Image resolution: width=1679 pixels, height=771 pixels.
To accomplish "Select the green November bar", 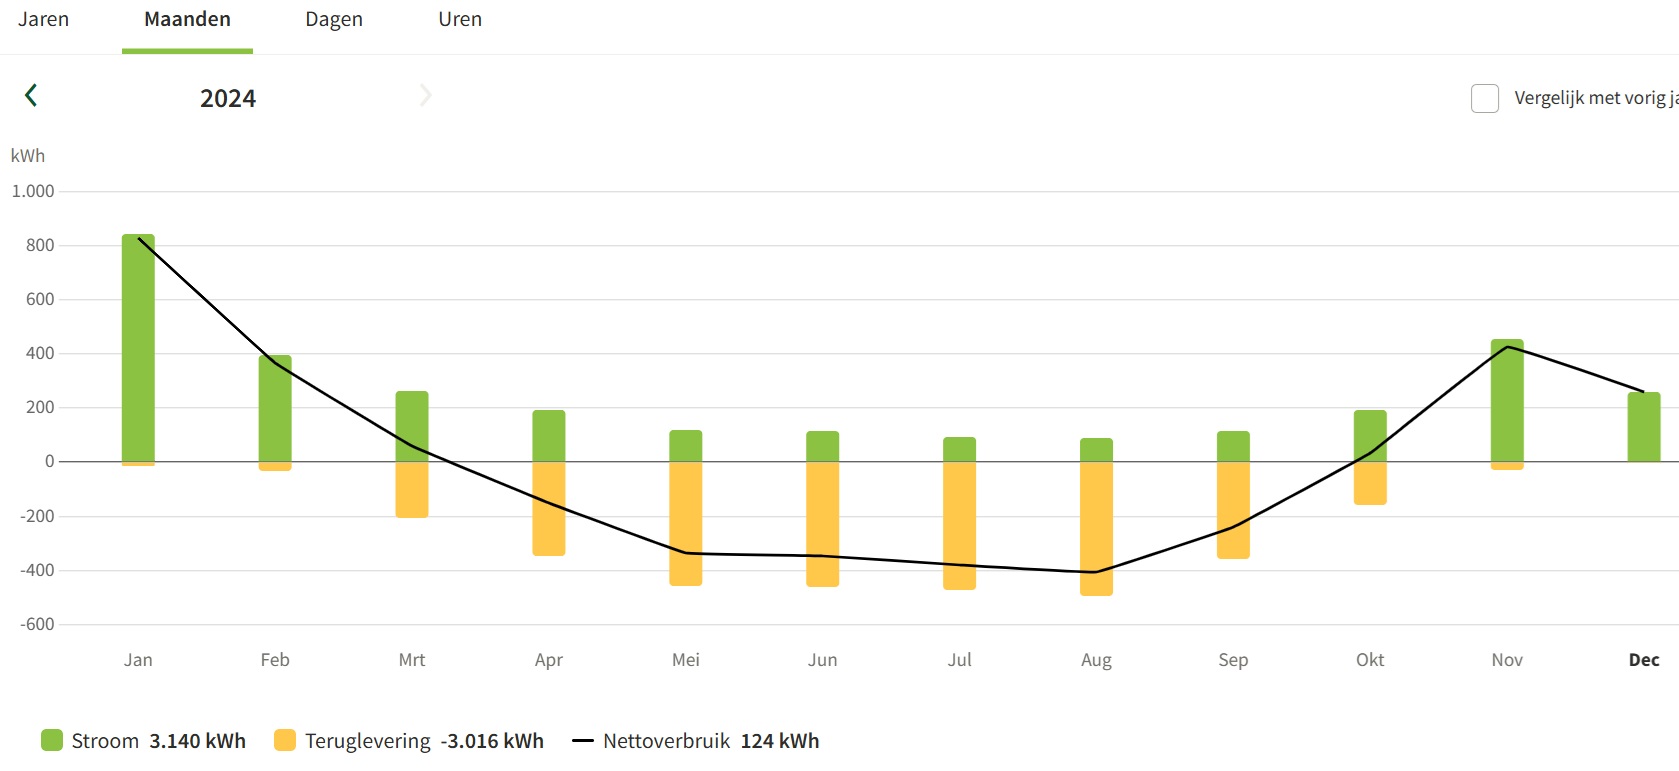I will (1507, 400).
